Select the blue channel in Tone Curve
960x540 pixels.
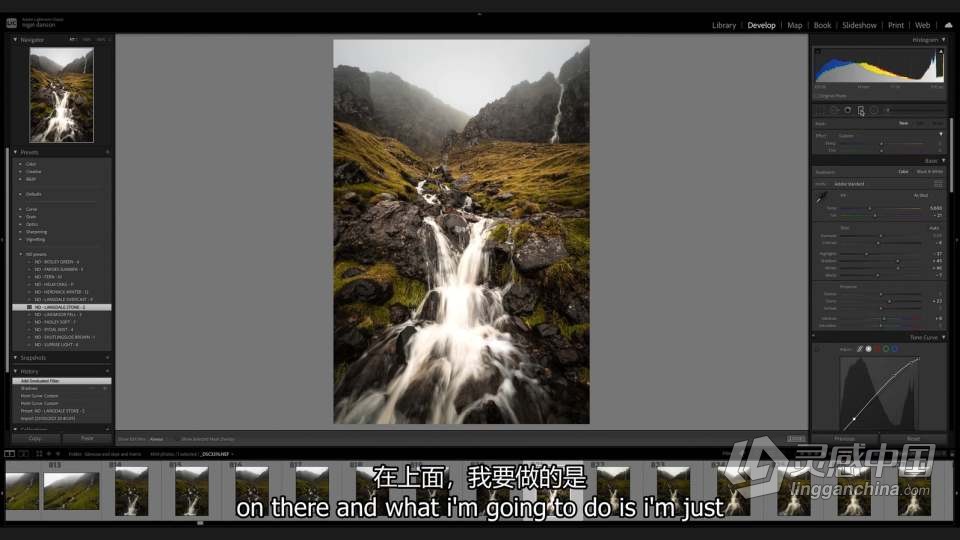click(x=894, y=349)
